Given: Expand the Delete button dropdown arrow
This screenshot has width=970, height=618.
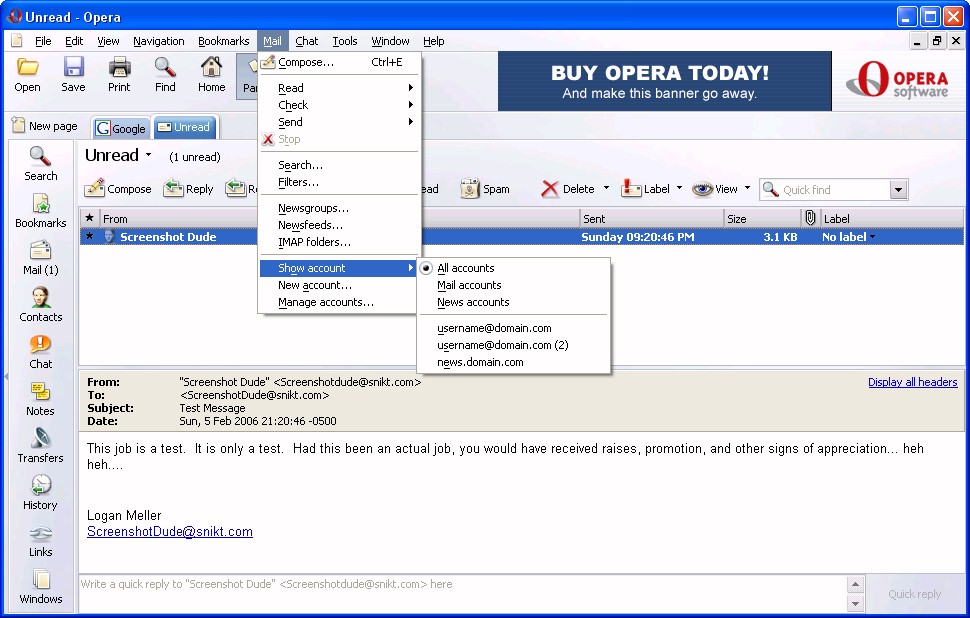Looking at the screenshot, I should point(606,189).
